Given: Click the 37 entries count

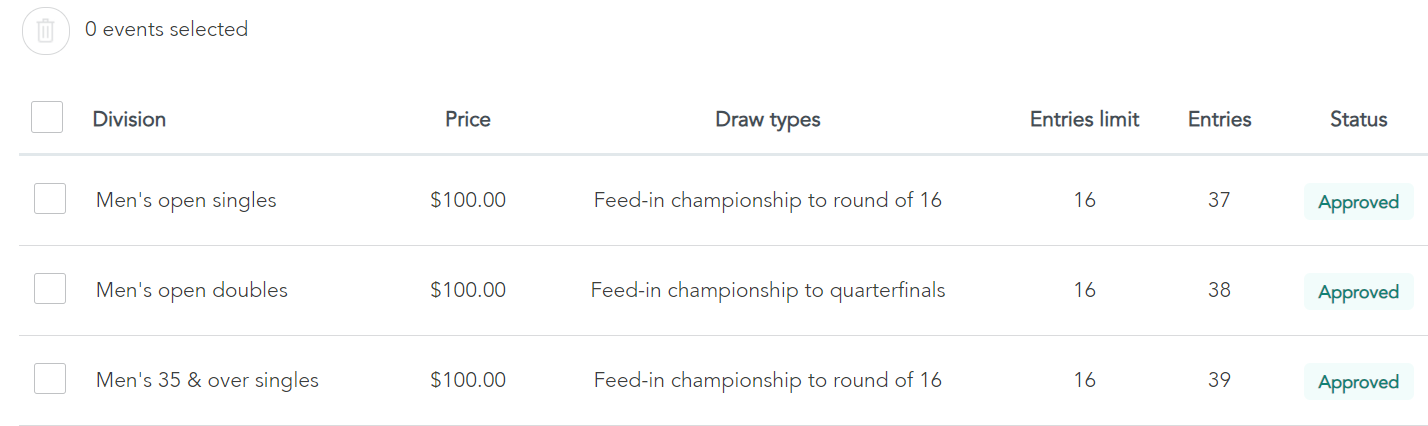Looking at the screenshot, I should [1219, 200].
